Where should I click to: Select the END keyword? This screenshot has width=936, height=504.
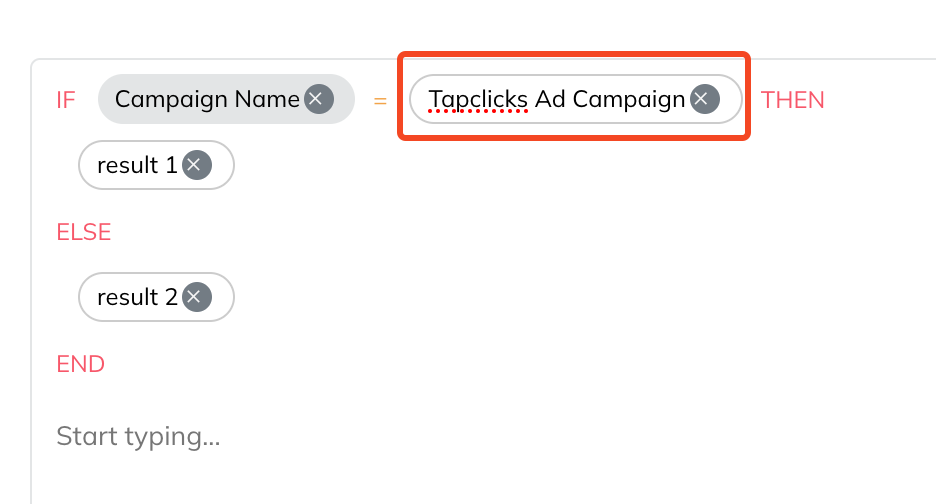tap(81, 364)
